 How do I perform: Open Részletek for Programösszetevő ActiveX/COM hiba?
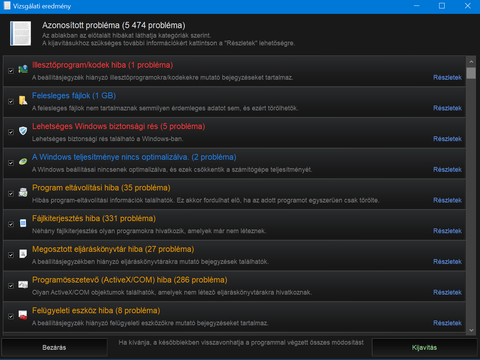[447, 292]
